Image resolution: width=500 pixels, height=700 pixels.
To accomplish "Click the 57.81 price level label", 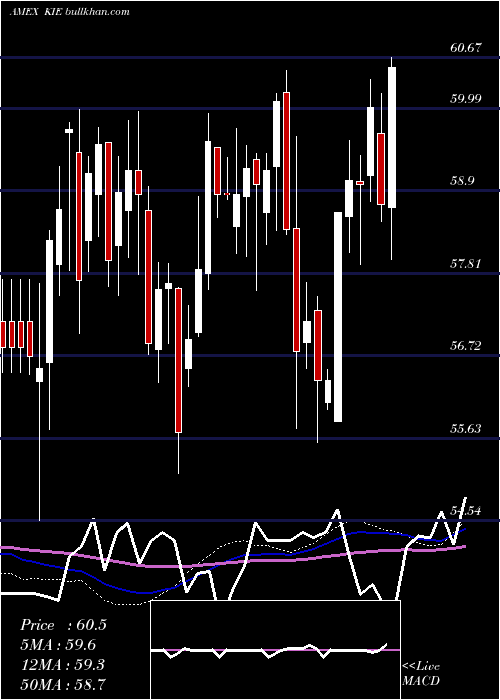I will pyautogui.click(x=466, y=263).
